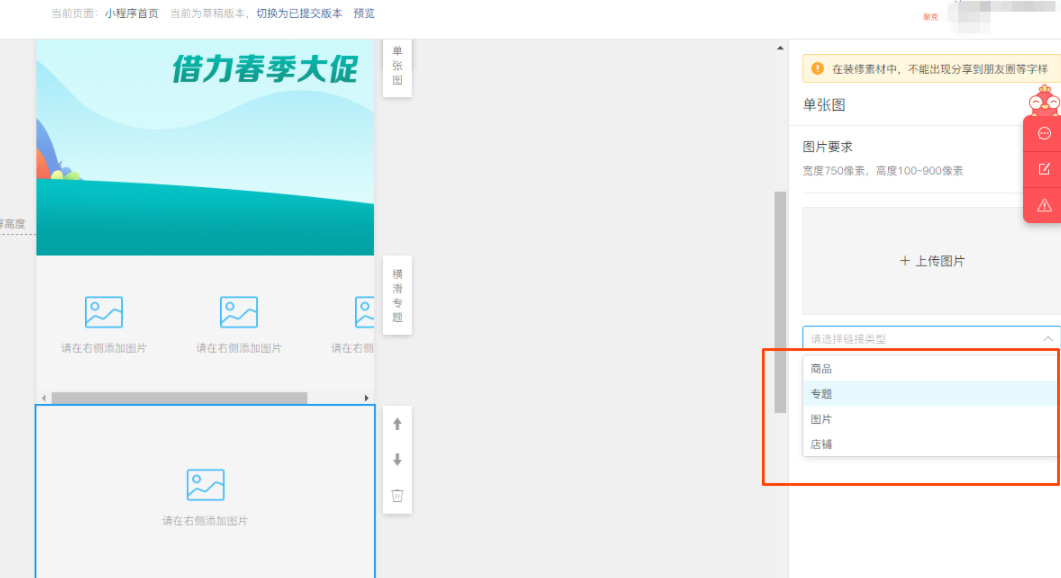Click the image placeholder icon in selected block
This screenshot has width=1061, height=578.
[205, 483]
